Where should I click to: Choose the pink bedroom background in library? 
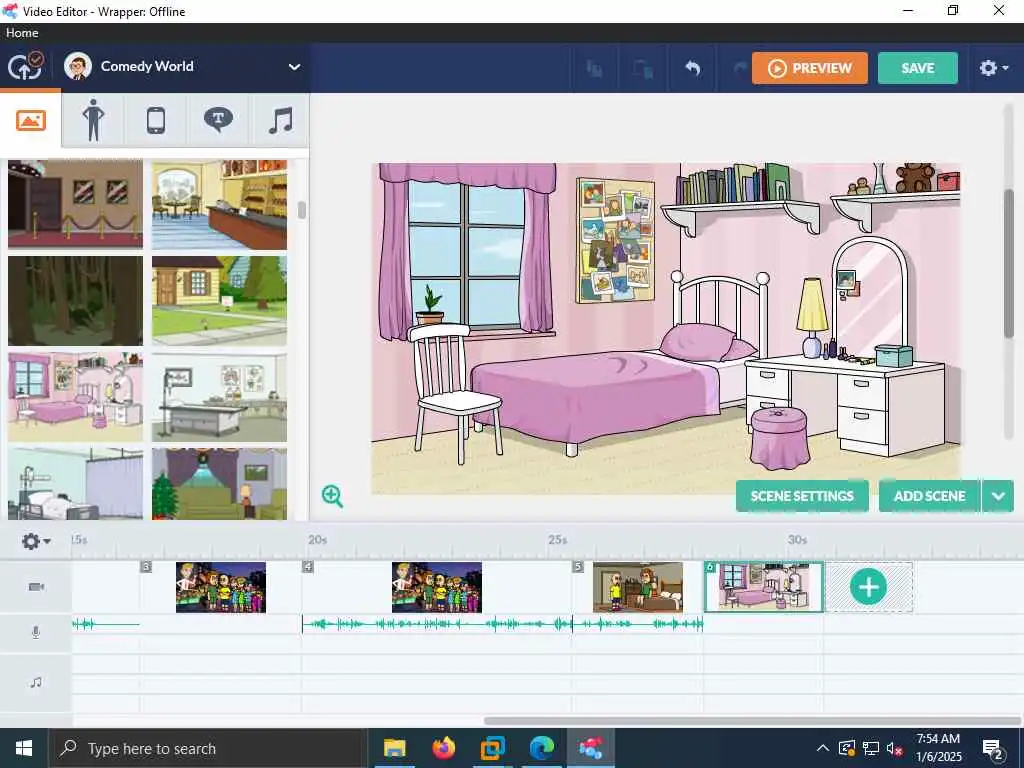click(x=75, y=397)
